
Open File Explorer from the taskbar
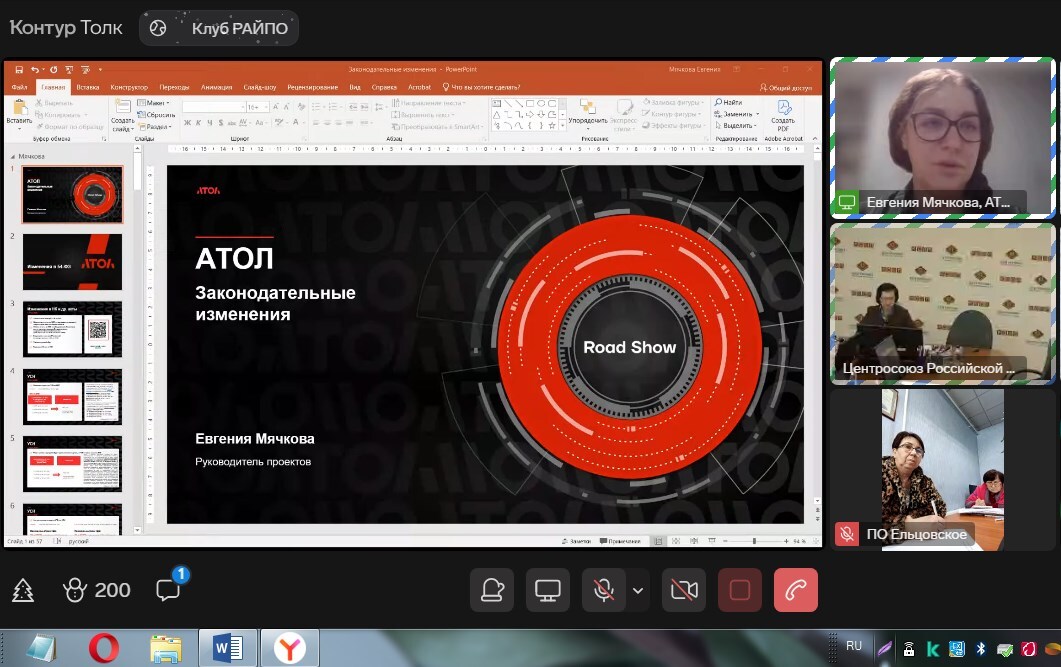point(166,649)
